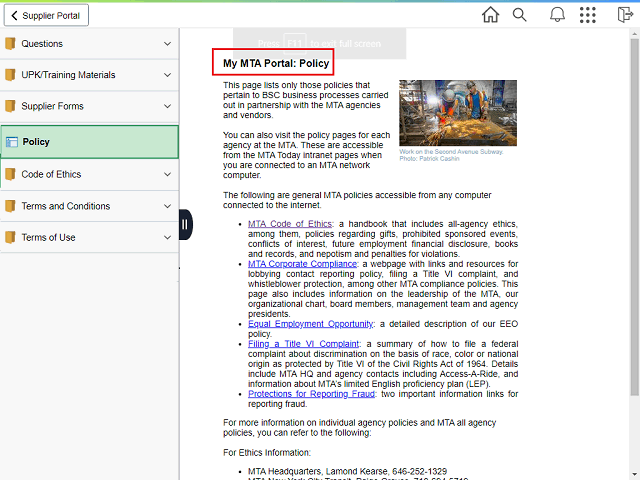This screenshot has width=640, height=480.
Task: Click the MTA Headquarters, Lamond Kearse contact line
Action: (x=347, y=471)
